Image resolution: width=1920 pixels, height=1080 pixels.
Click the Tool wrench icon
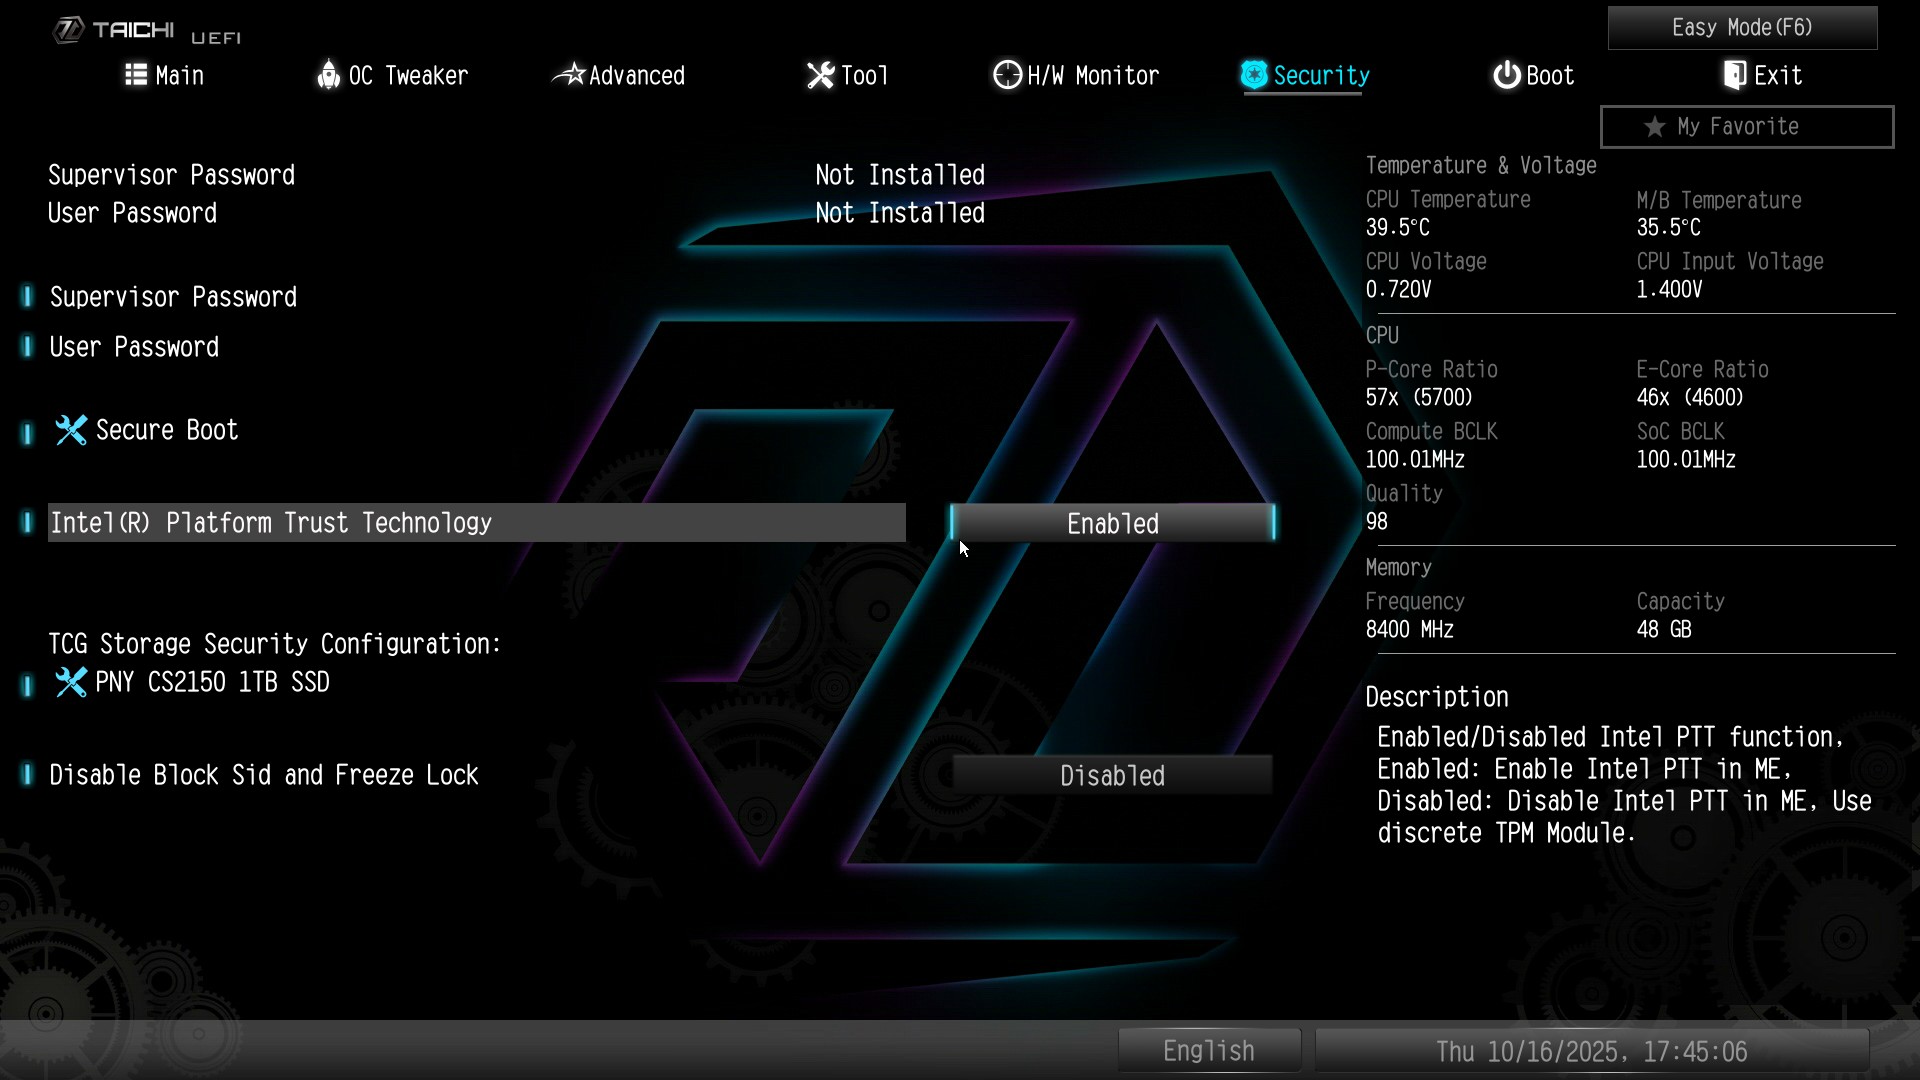820,75
